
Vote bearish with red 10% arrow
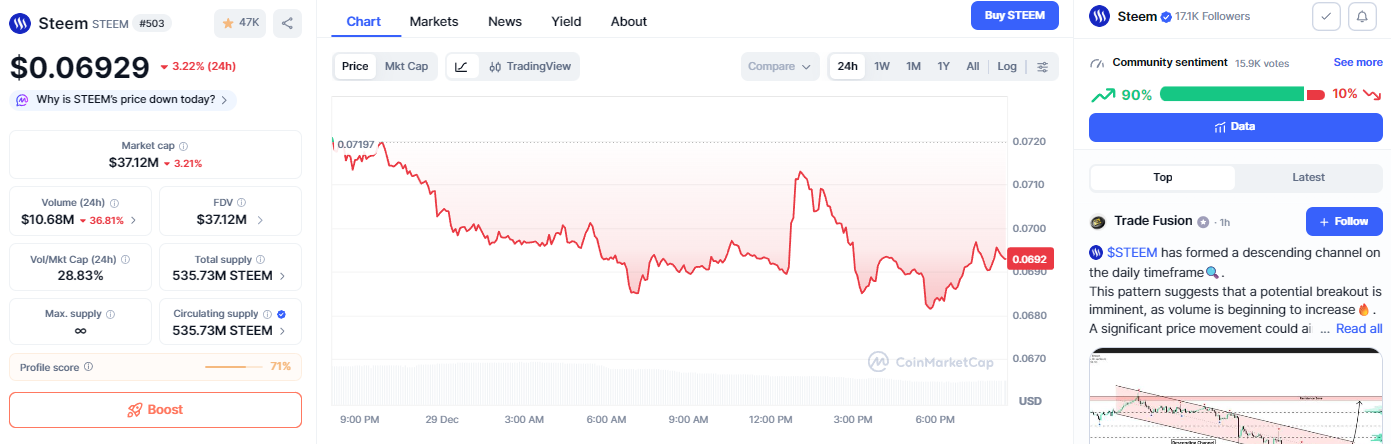(1373, 95)
